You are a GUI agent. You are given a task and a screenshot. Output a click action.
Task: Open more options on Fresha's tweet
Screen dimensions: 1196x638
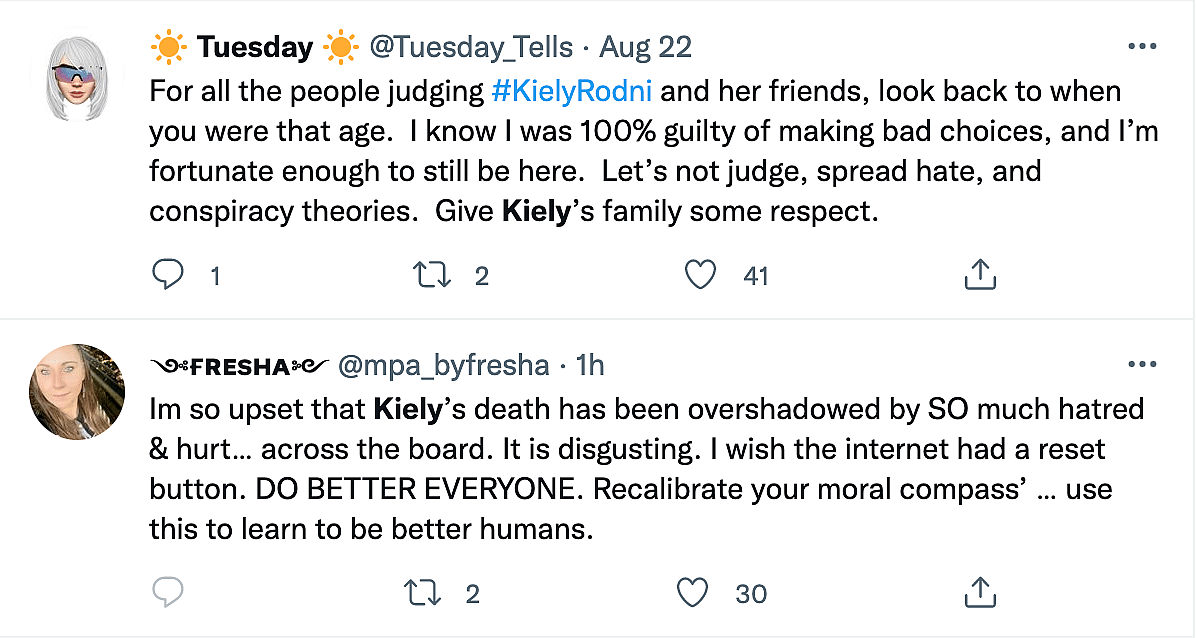(1141, 365)
